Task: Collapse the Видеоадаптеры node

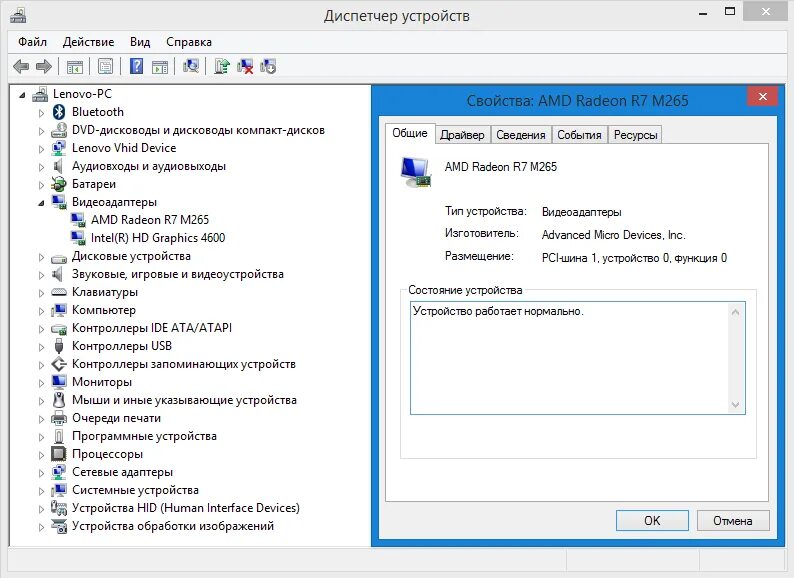Action: click(x=42, y=203)
